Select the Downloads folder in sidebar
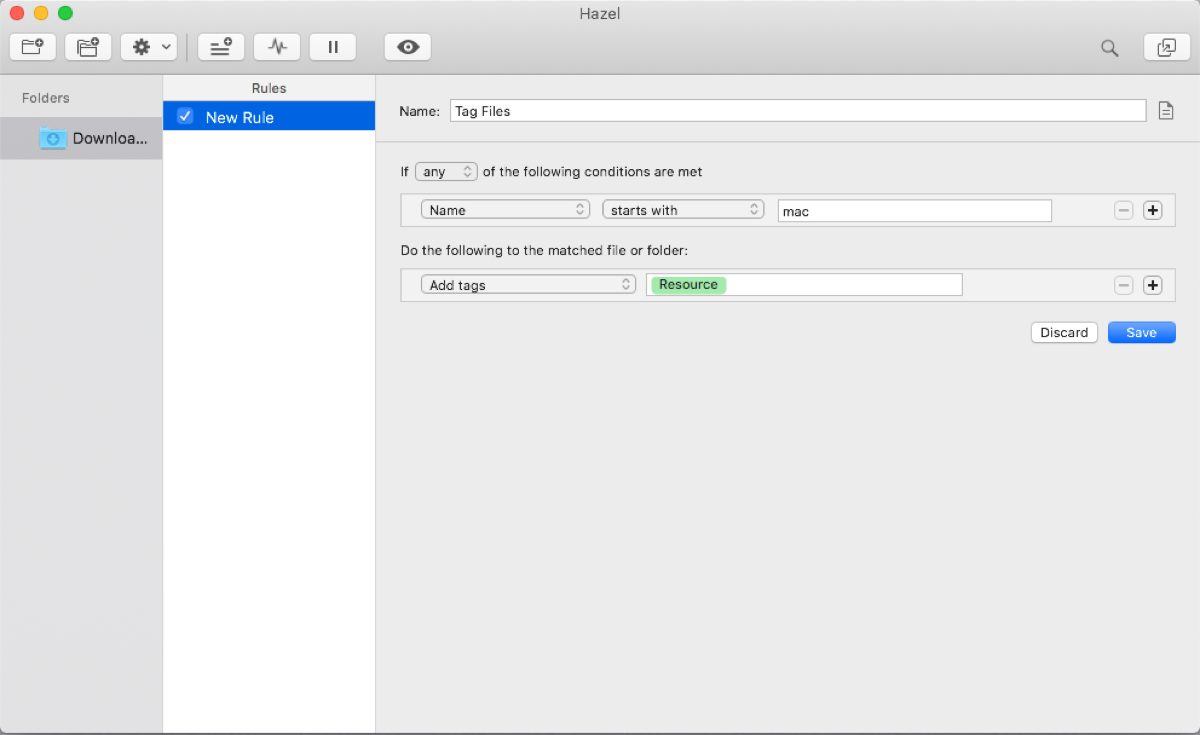This screenshot has height=735, width=1200. click(81, 138)
